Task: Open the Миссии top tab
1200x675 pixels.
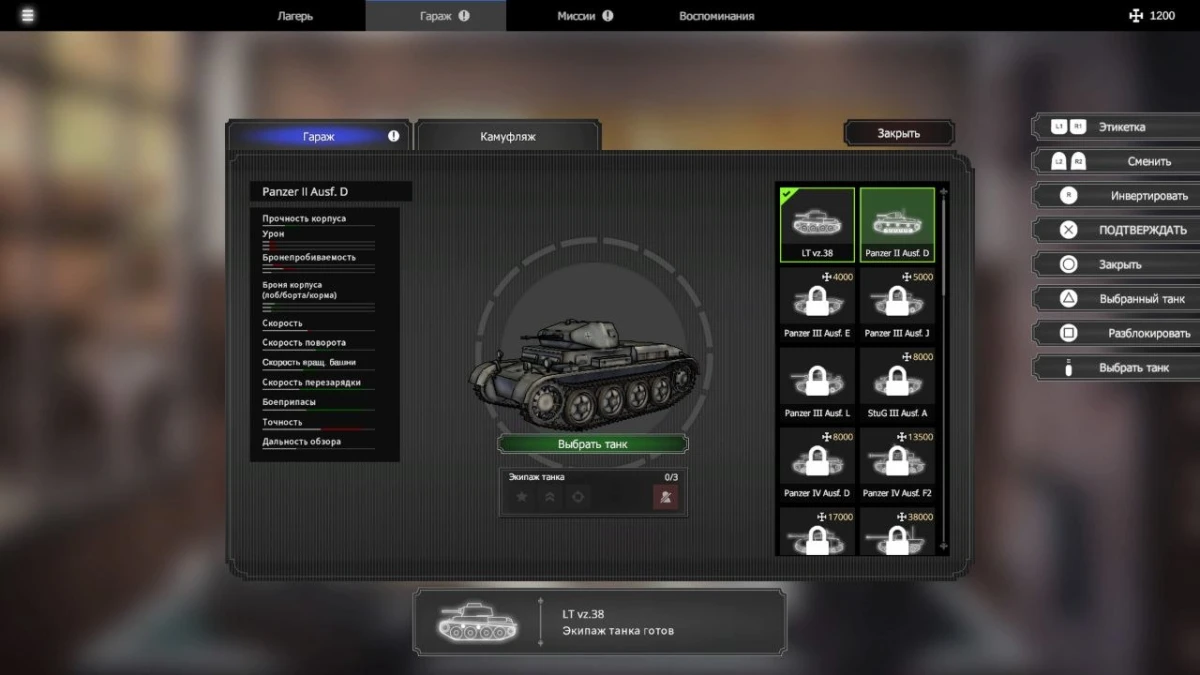Action: 585,16
